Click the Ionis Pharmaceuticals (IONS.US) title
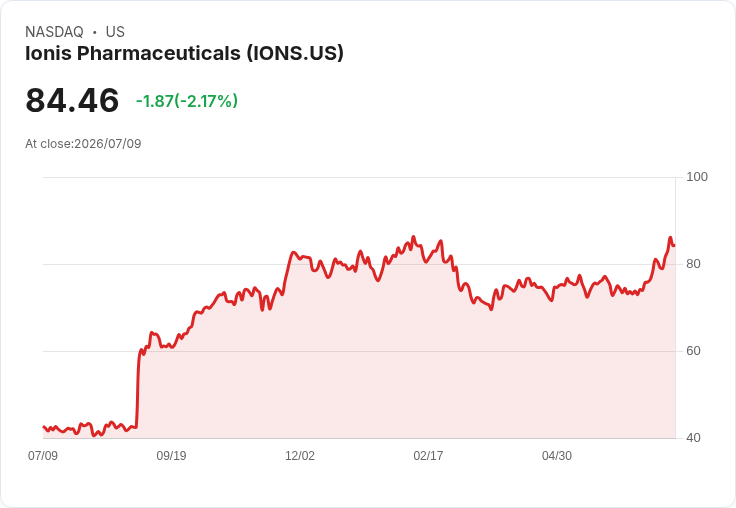This screenshot has width=736, height=508. coord(184,53)
